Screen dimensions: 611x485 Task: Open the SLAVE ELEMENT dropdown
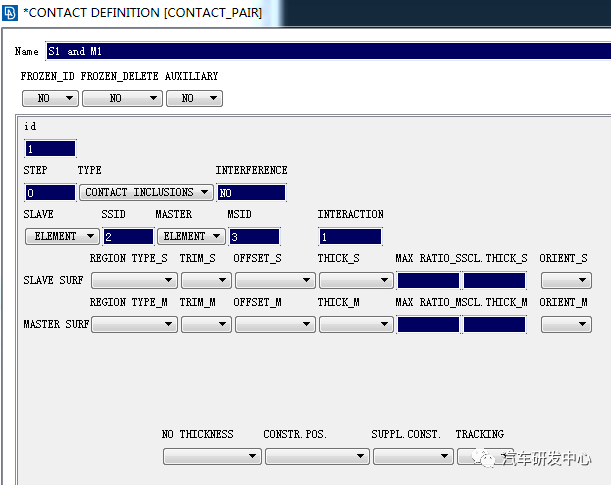tap(62, 236)
